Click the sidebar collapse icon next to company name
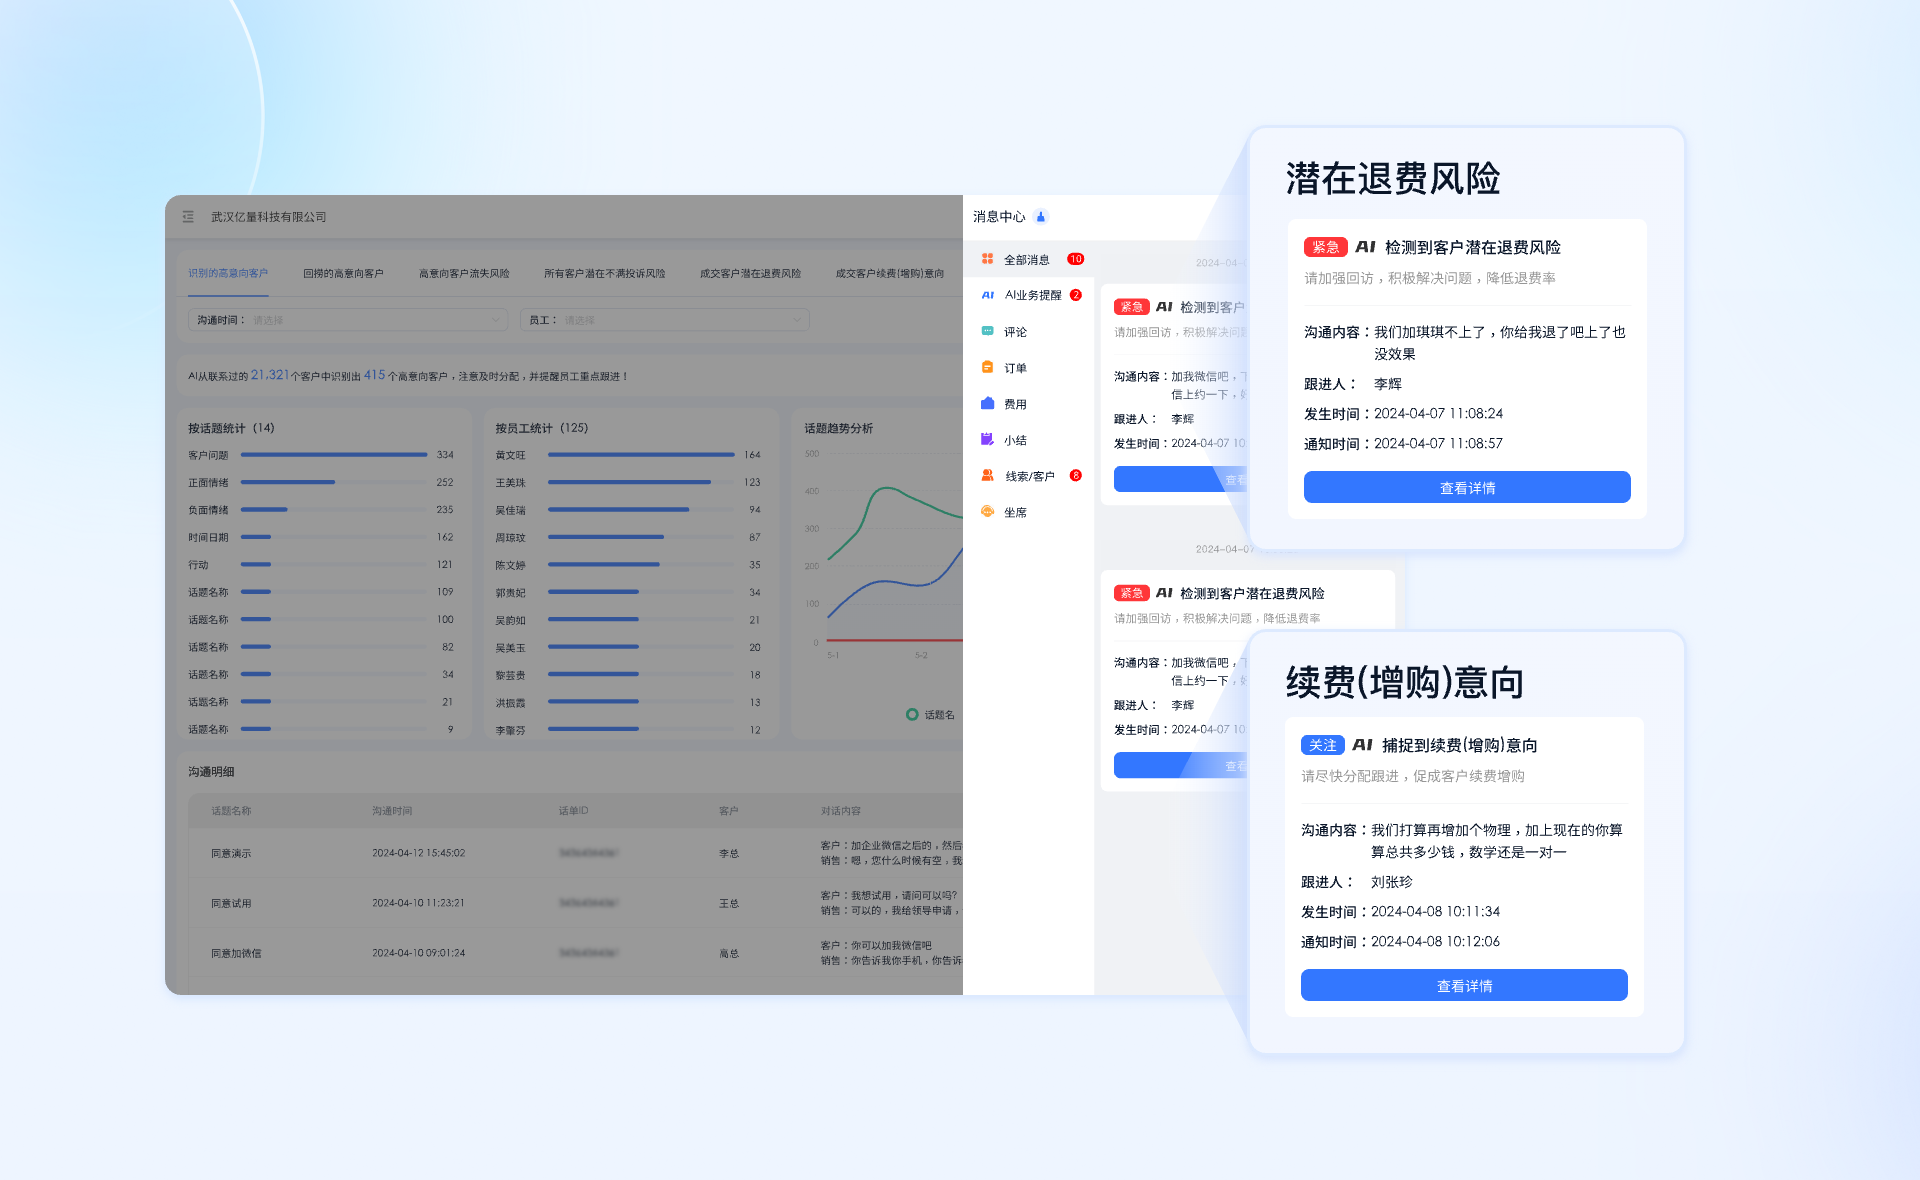The image size is (1920, 1180). pos(187,216)
